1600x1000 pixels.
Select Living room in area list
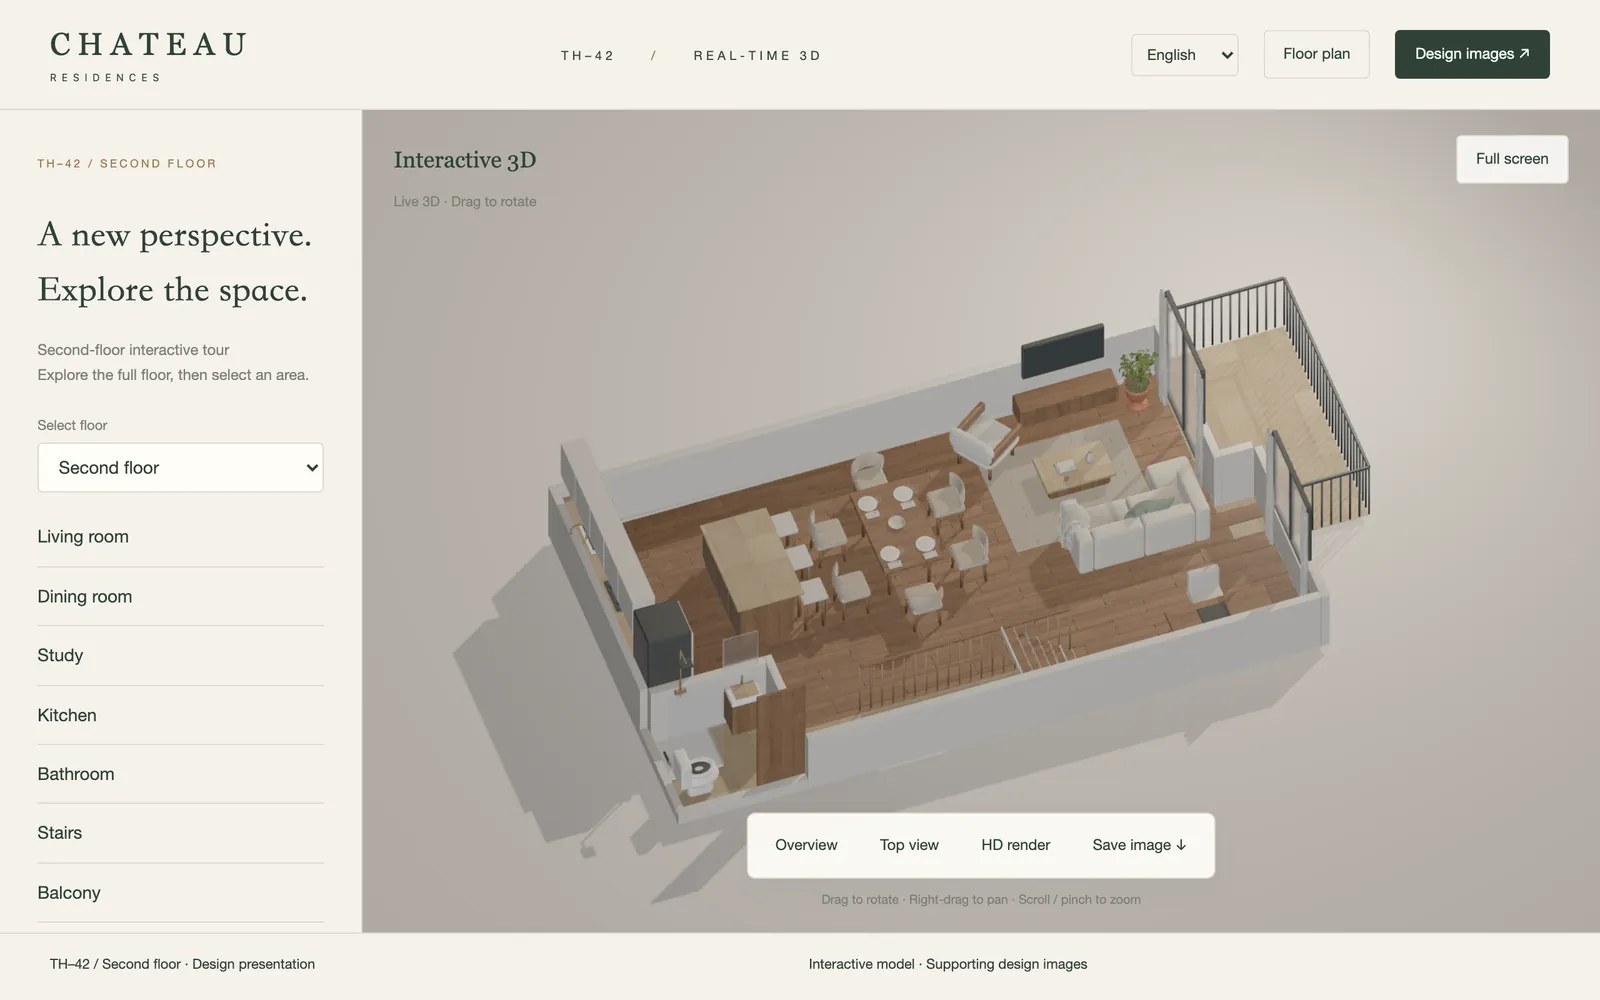point(180,537)
